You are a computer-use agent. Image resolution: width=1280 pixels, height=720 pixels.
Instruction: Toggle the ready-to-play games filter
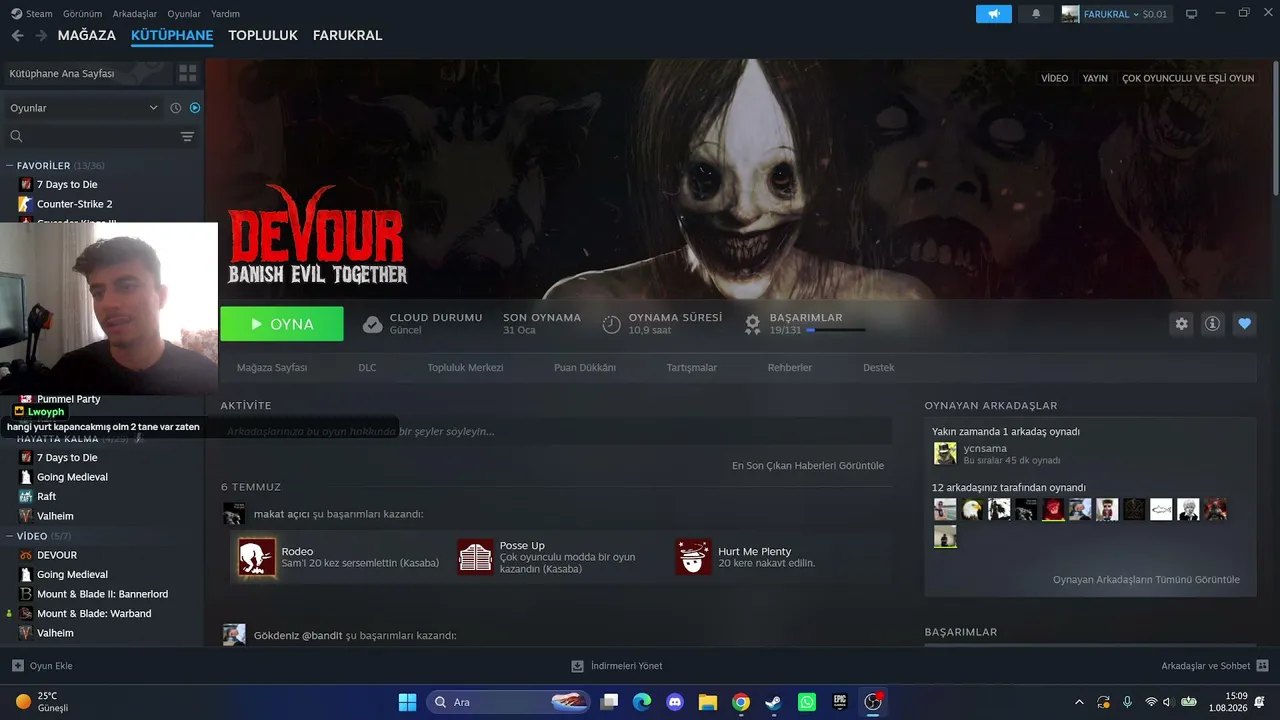coord(195,108)
